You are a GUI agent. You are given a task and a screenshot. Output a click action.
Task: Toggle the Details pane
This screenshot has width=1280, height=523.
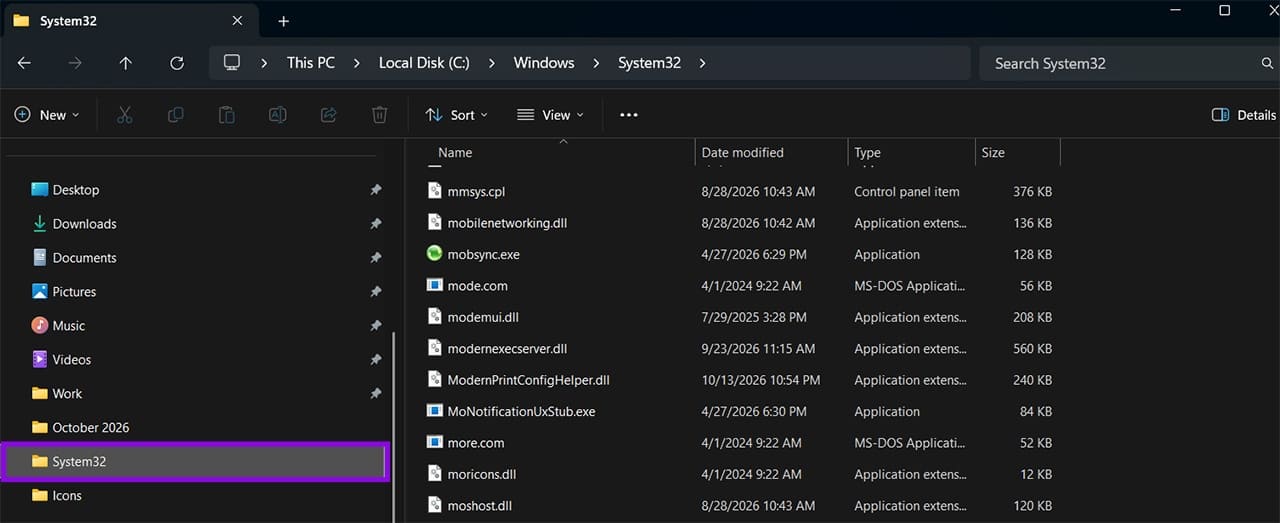click(x=1244, y=115)
